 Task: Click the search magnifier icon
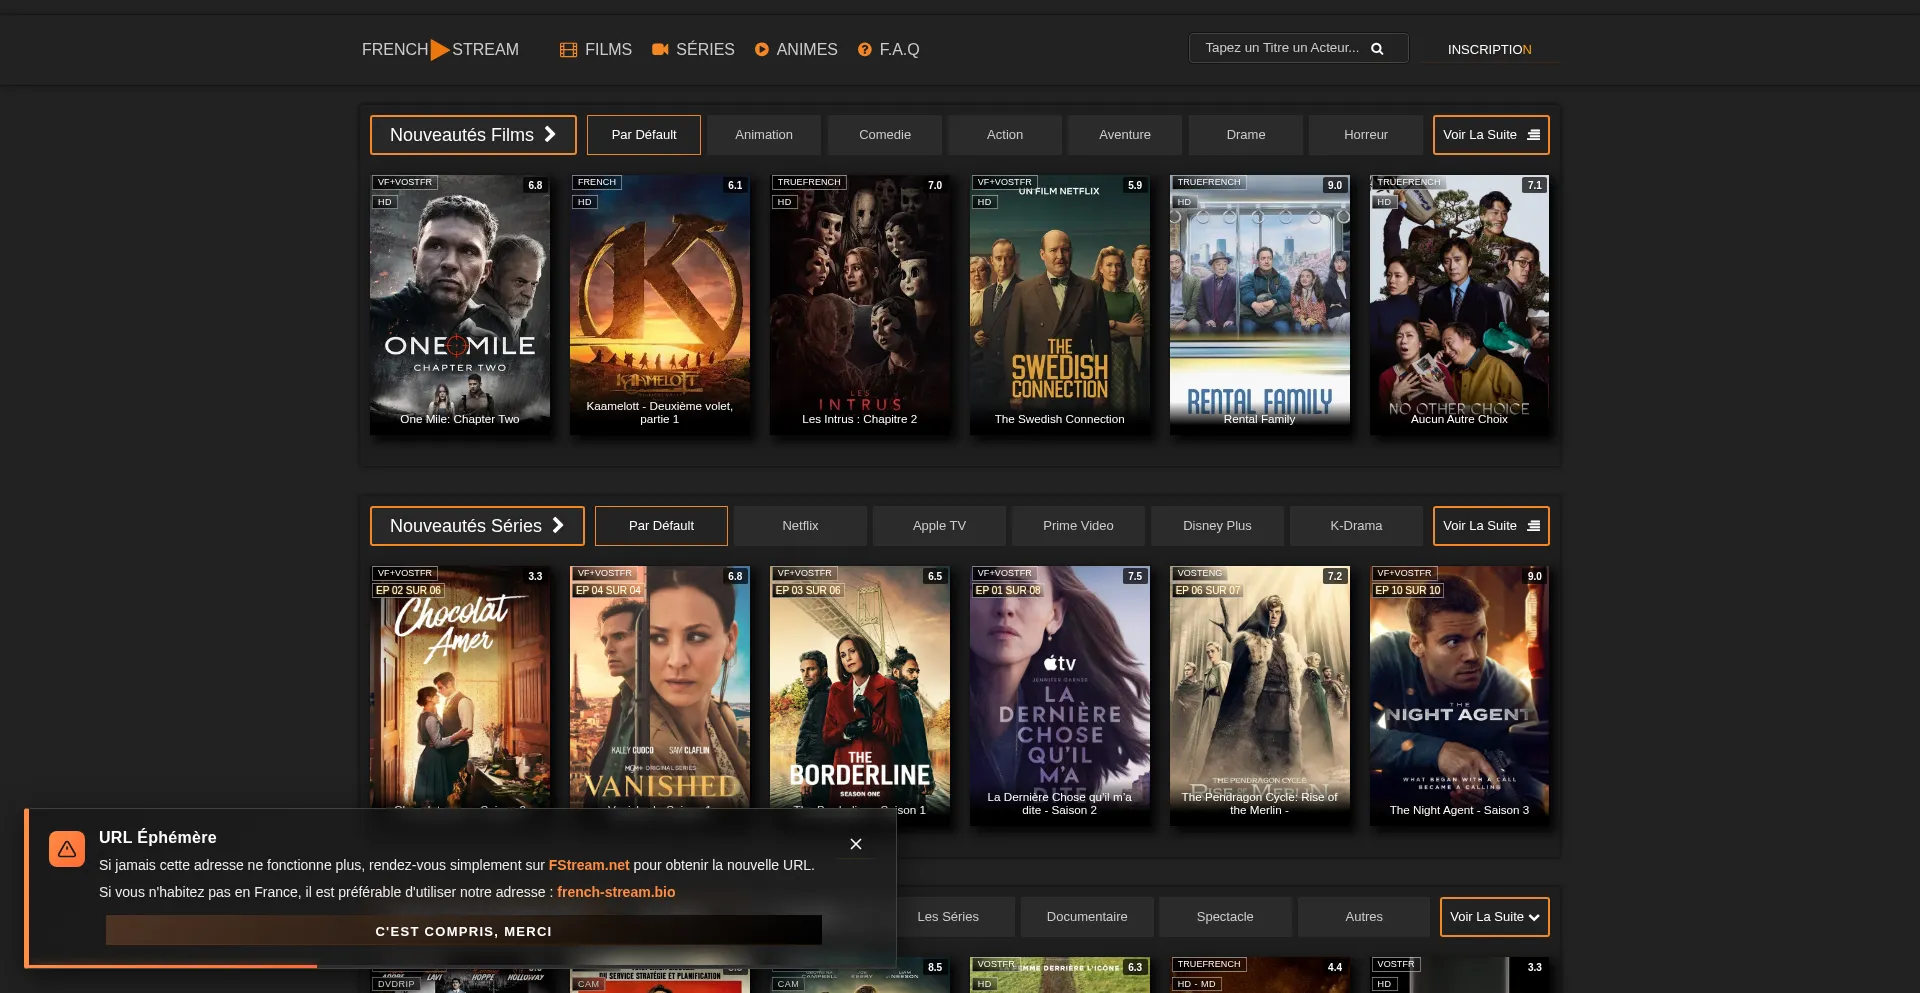pos(1377,48)
